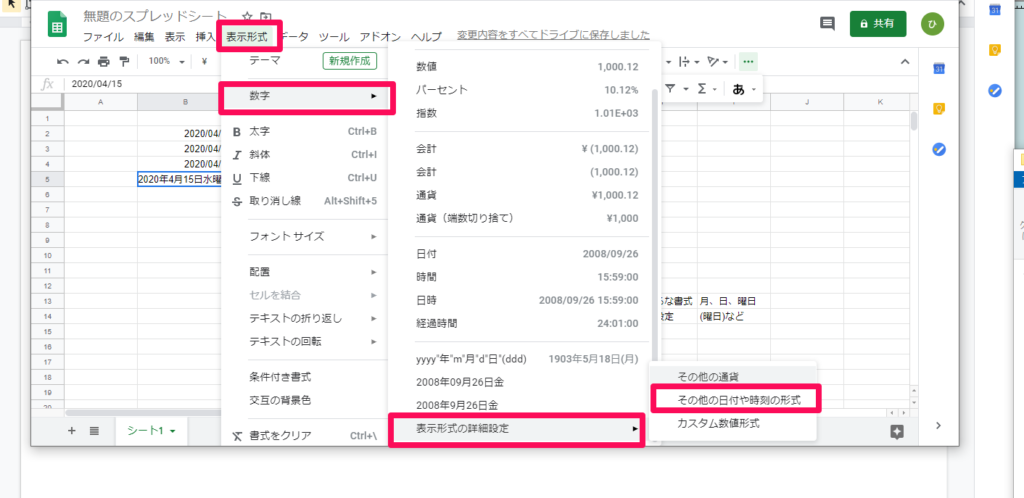Click the 新規作成 theme button

coord(347,61)
